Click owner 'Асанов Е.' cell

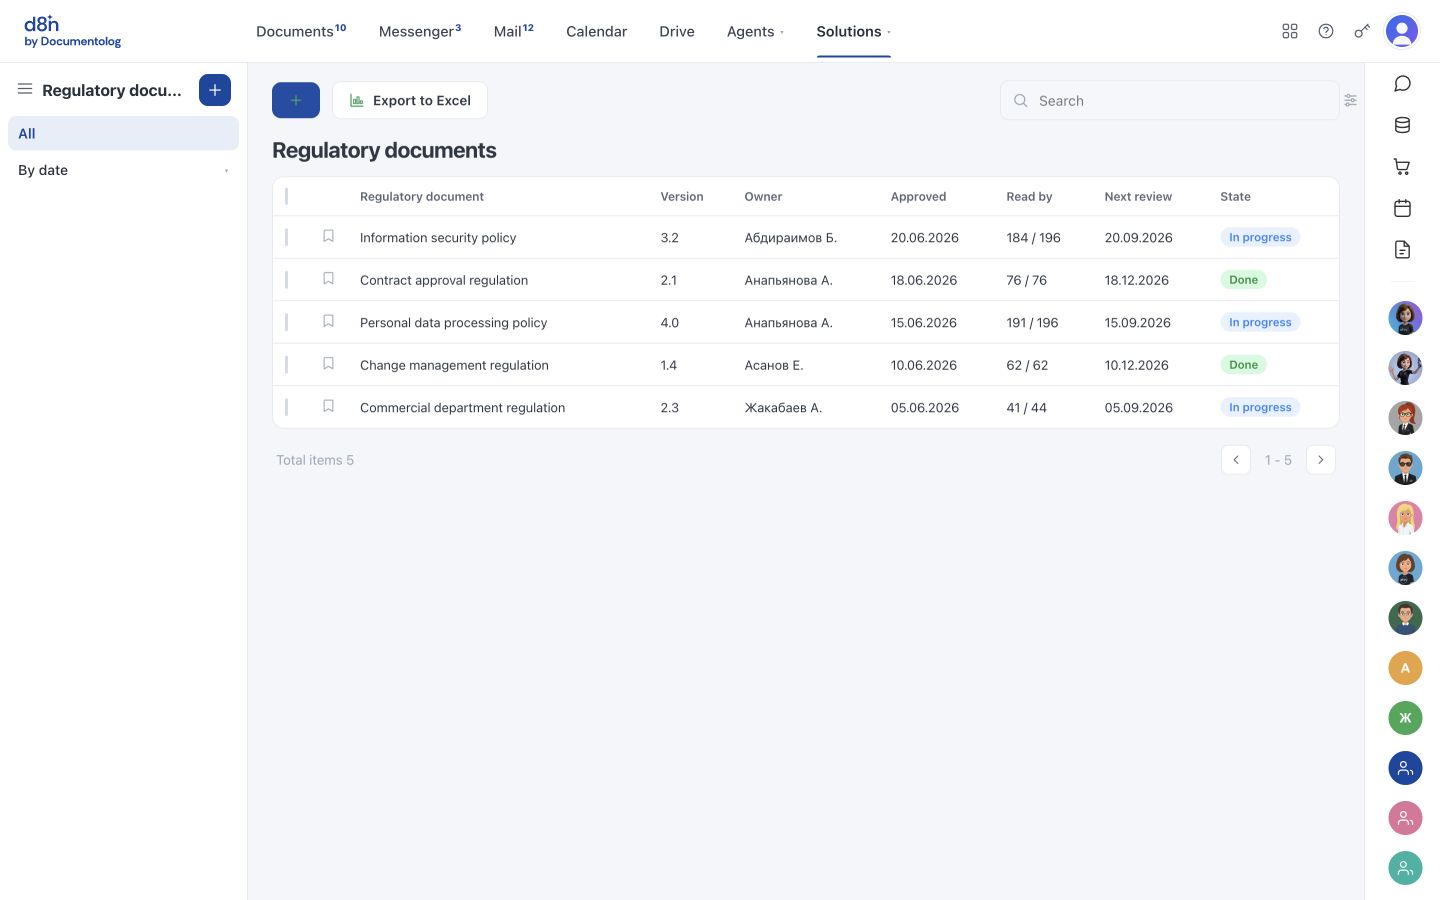[x=773, y=365]
